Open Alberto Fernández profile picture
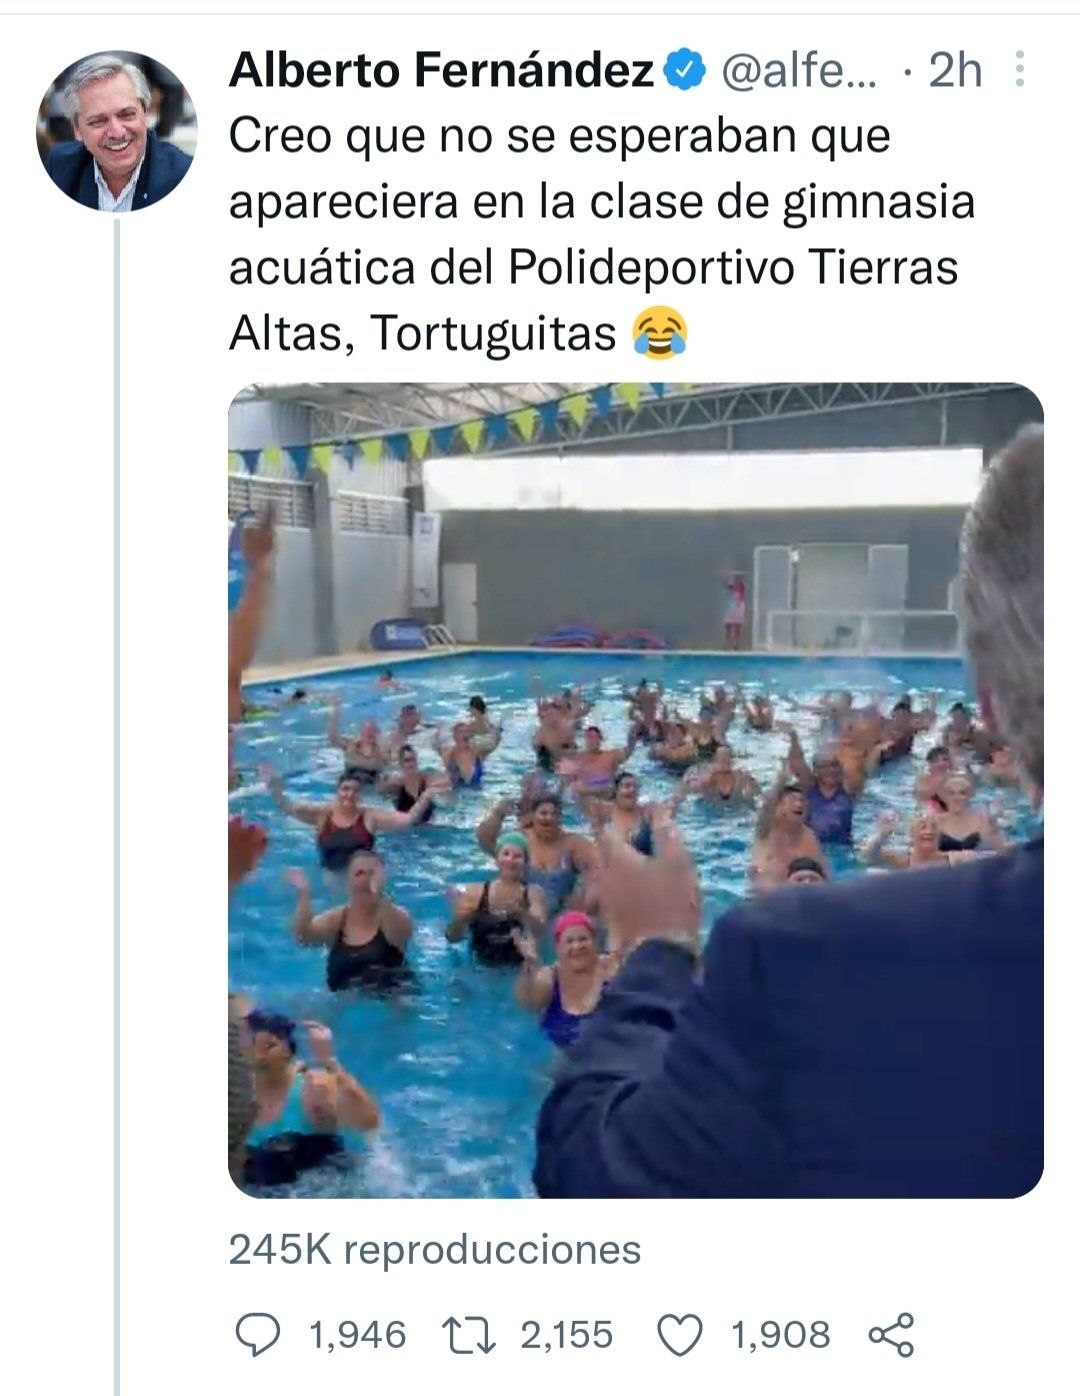This screenshot has height=1396, width=1080. pyautogui.click(x=116, y=130)
